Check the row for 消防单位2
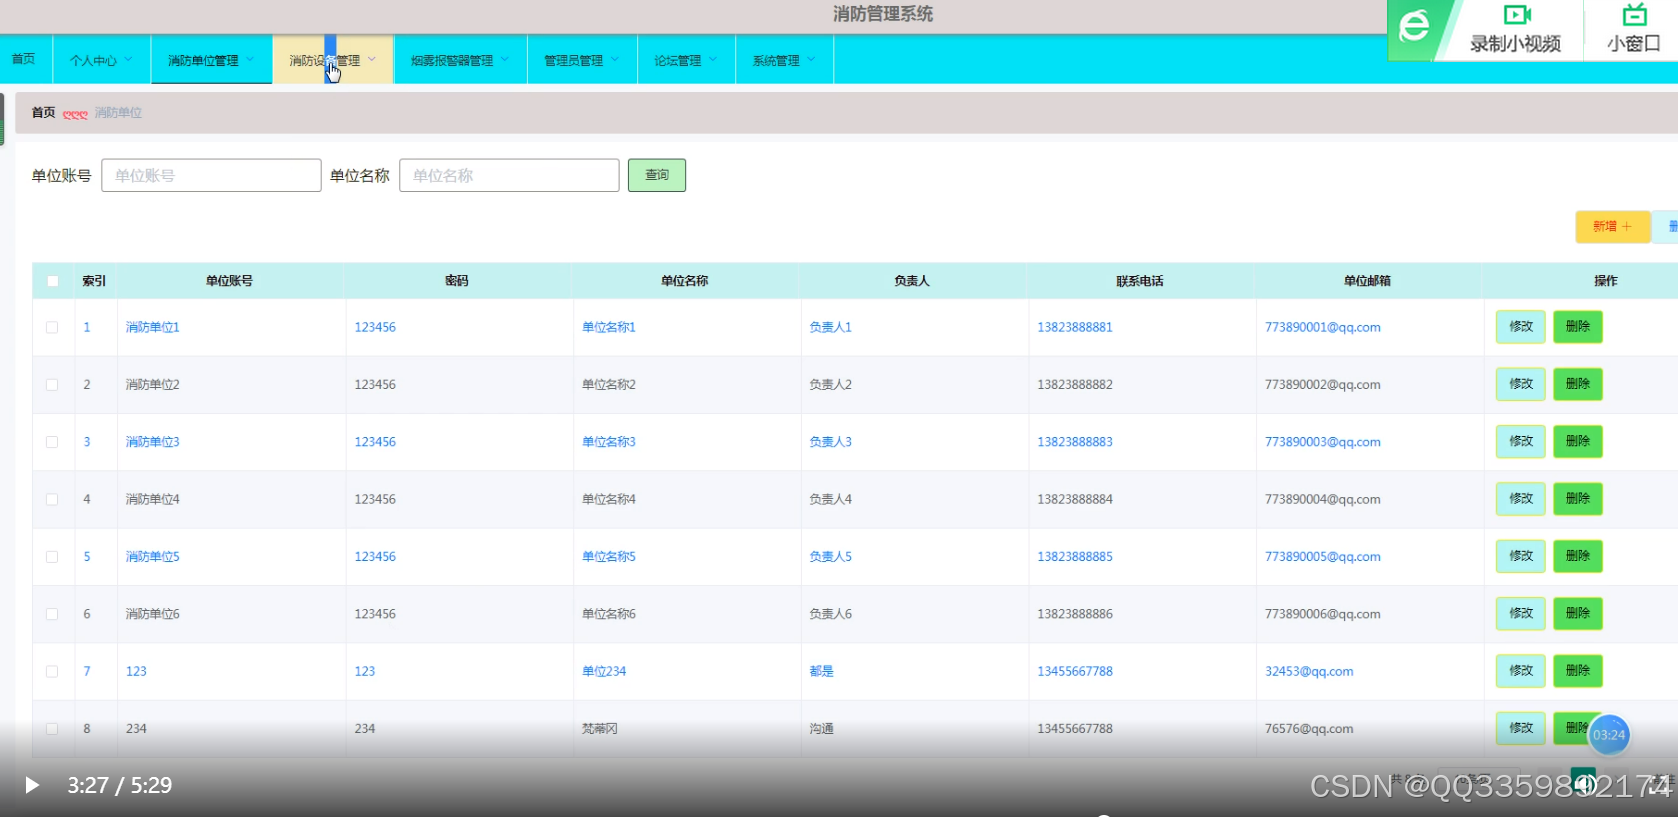The image size is (1678, 817). coord(52,384)
